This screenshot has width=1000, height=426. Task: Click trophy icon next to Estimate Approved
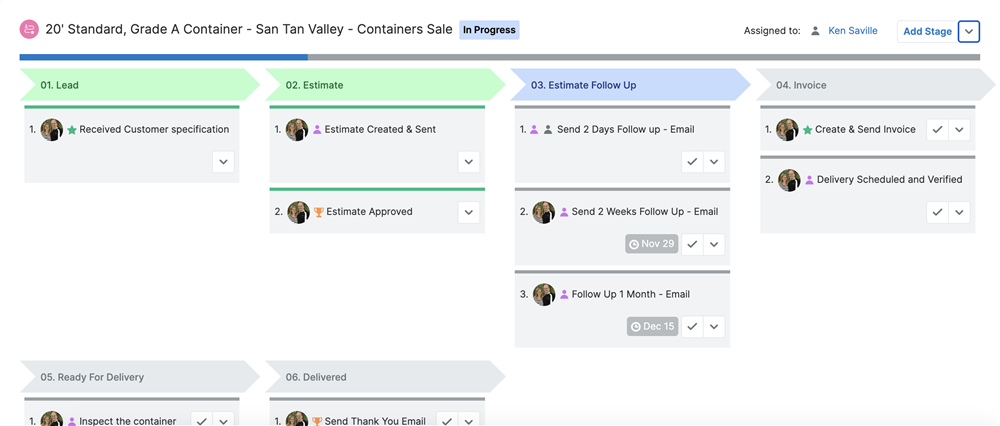pyautogui.click(x=318, y=212)
